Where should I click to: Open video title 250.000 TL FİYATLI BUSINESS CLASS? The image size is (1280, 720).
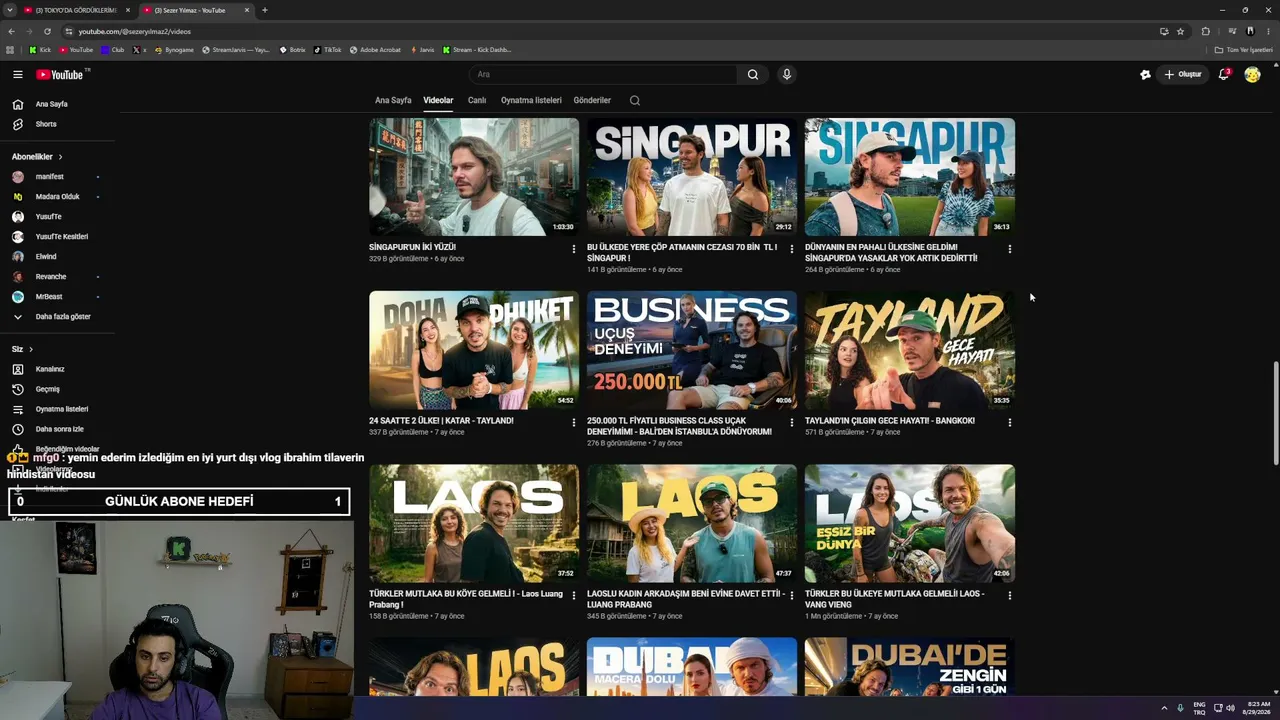point(679,426)
